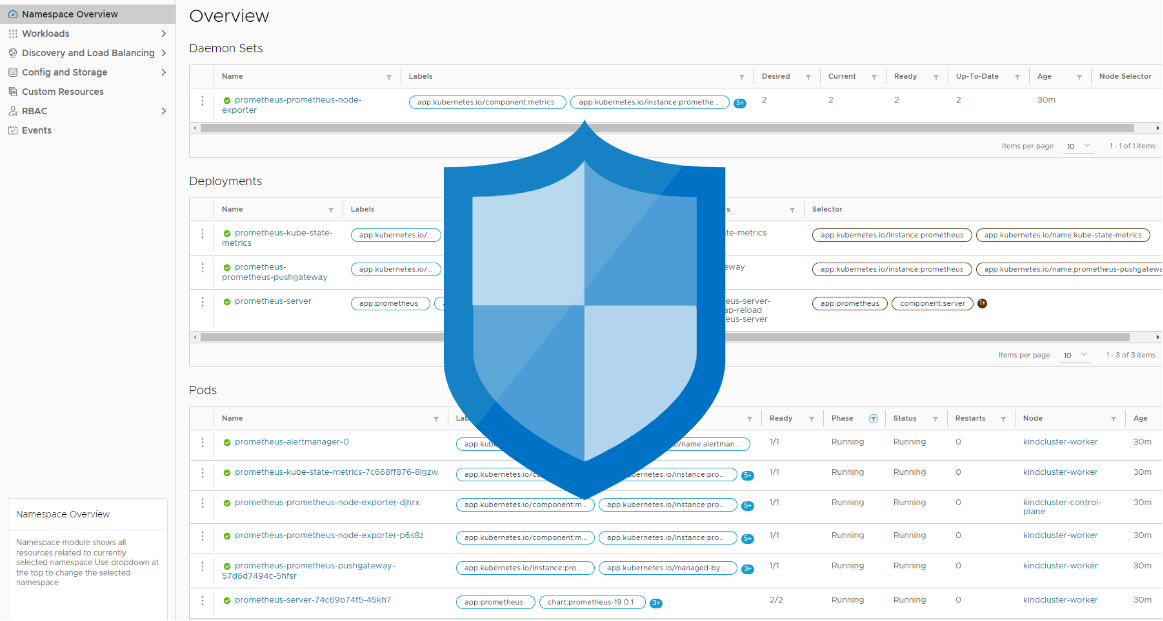Open the prometheus-prometheus-node-exporter daemon set
Image resolution: width=1163 pixels, height=621 pixels.
tap(291, 105)
